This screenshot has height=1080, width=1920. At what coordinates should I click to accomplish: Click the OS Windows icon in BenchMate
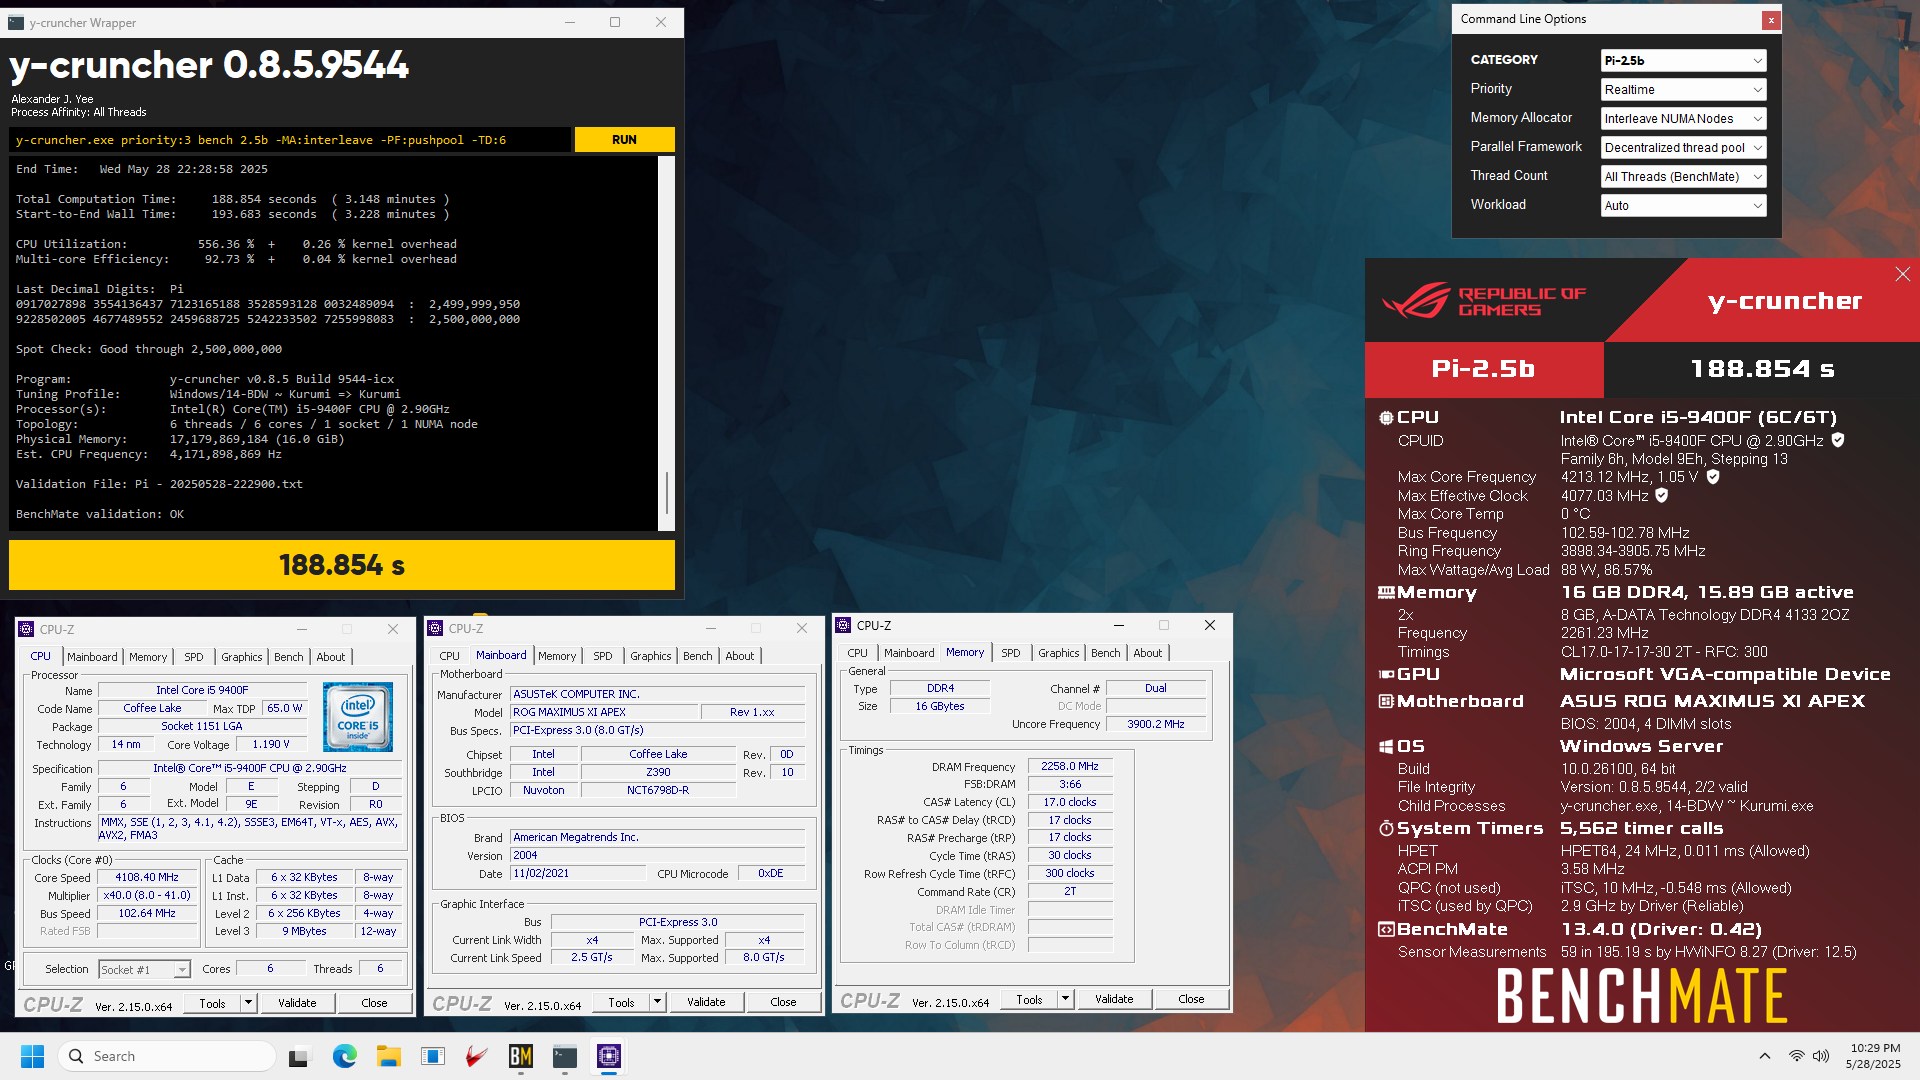tap(1386, 747)
